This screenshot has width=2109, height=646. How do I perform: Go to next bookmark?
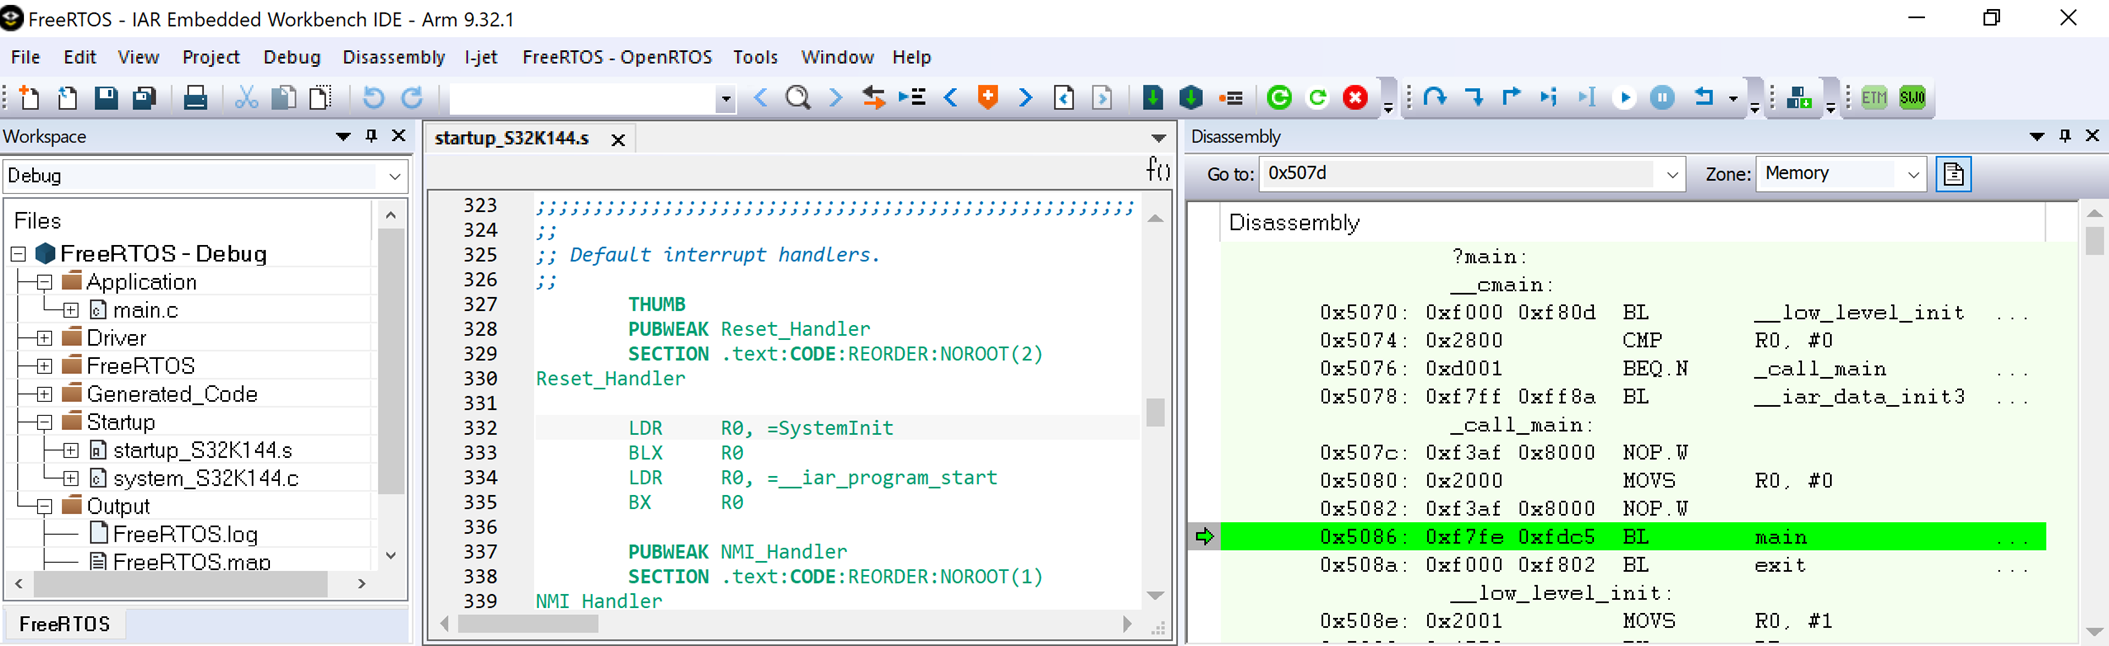point(1026,97)
